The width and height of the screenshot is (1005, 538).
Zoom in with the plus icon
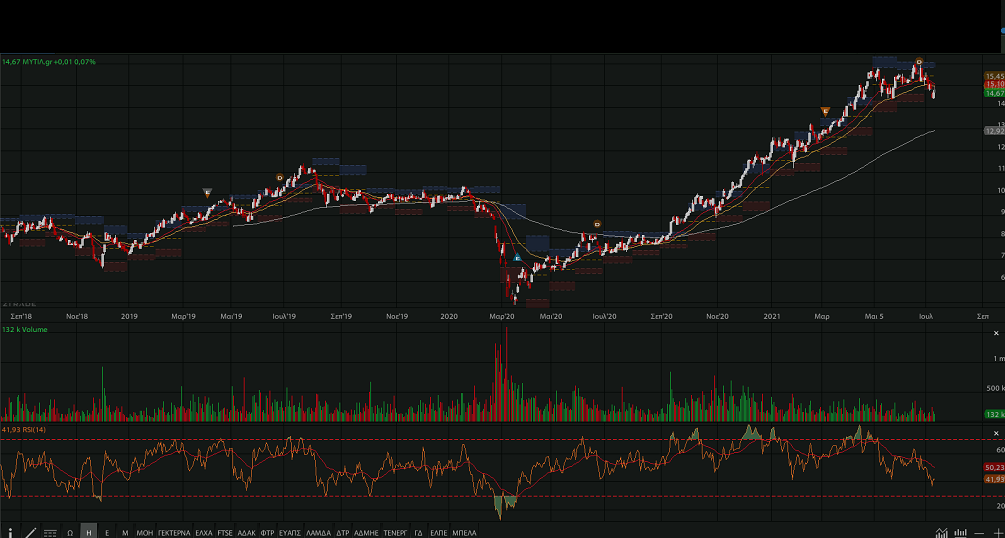997,533
